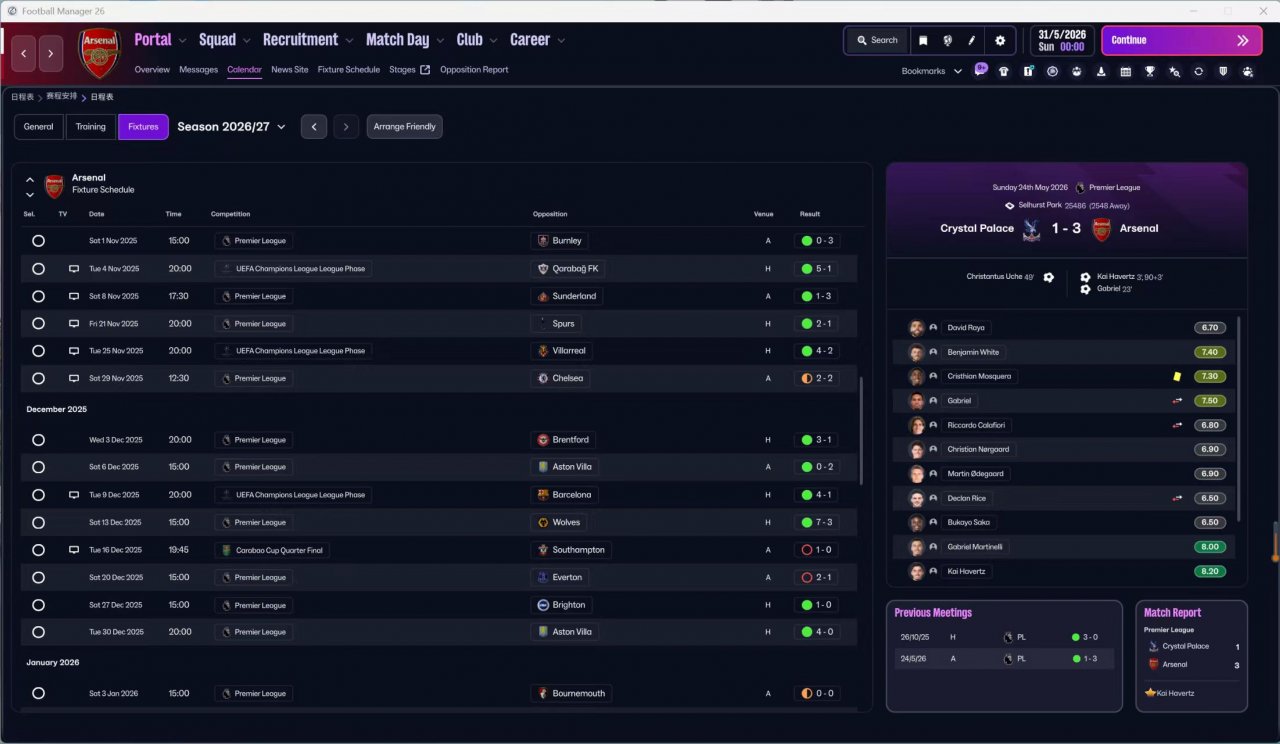Image resolution: width=1280 pixels, height=744 pixels.
Task: Expand the Match Day menu chevron
Action: 440,41
